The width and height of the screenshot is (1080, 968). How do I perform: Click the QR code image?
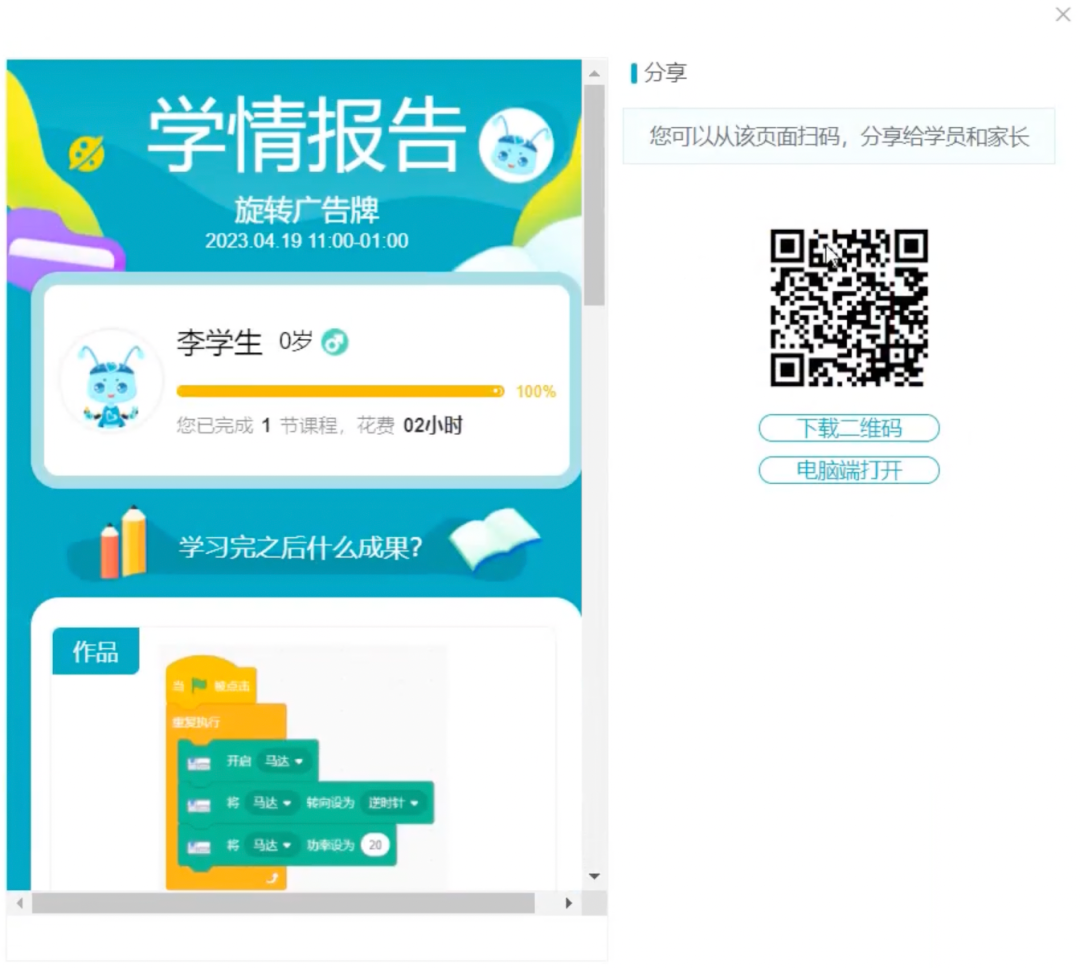pos(848,310)
